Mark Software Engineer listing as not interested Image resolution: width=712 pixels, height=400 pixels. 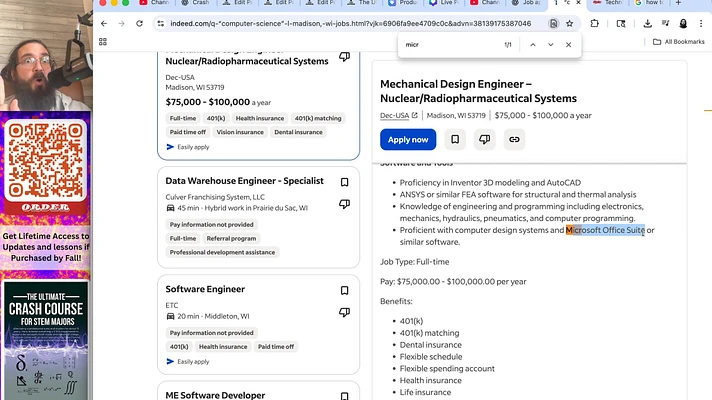pos(344,313)
